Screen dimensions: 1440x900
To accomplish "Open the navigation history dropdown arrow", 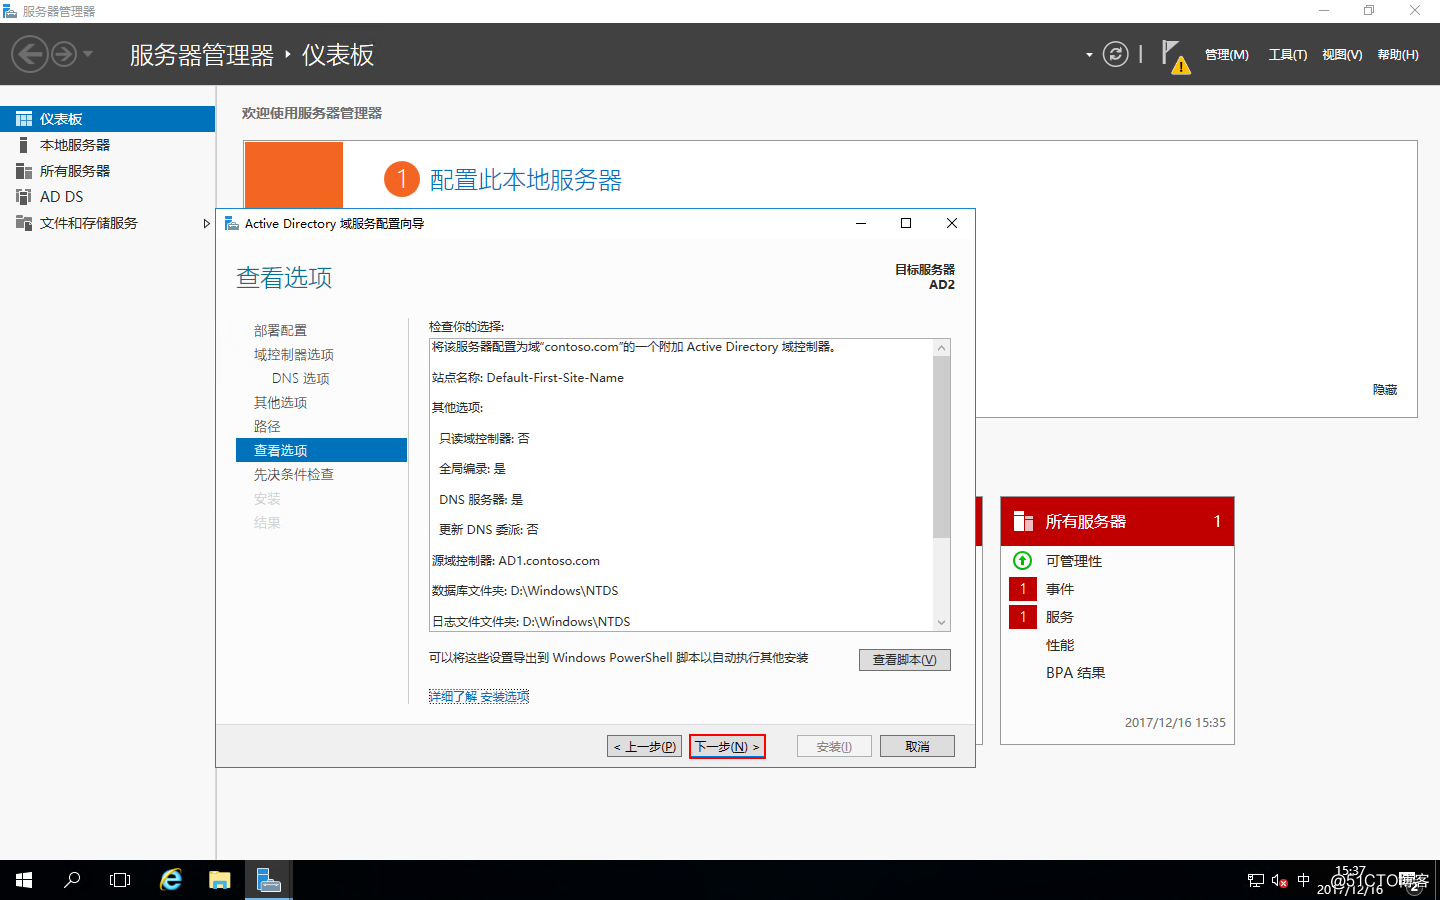I will pos(88,54).
